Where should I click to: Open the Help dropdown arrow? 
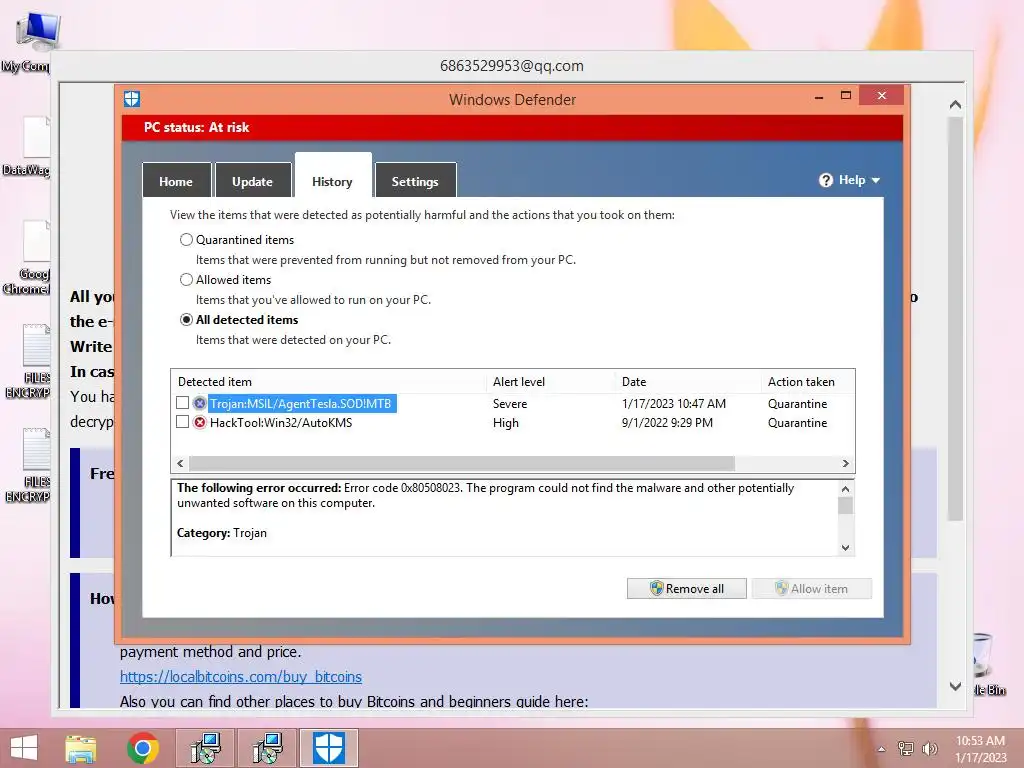[x=876, y=180]
